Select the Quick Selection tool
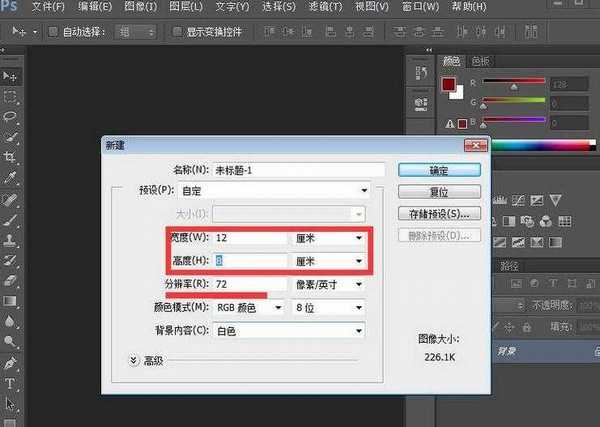The width and height of the screenshot is (600, 427). click(10, 137)
